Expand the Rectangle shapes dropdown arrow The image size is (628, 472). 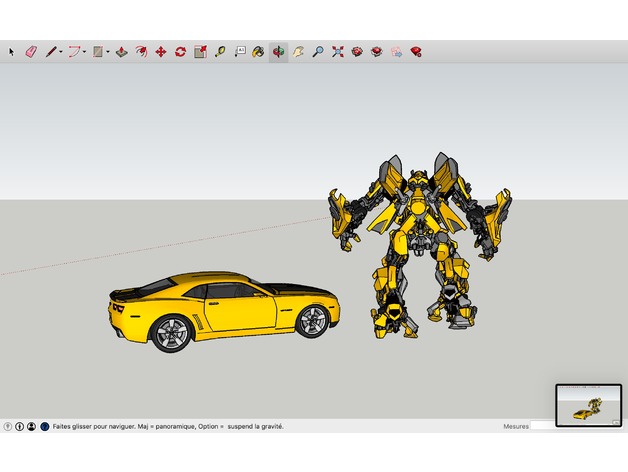tap(108, 52)
